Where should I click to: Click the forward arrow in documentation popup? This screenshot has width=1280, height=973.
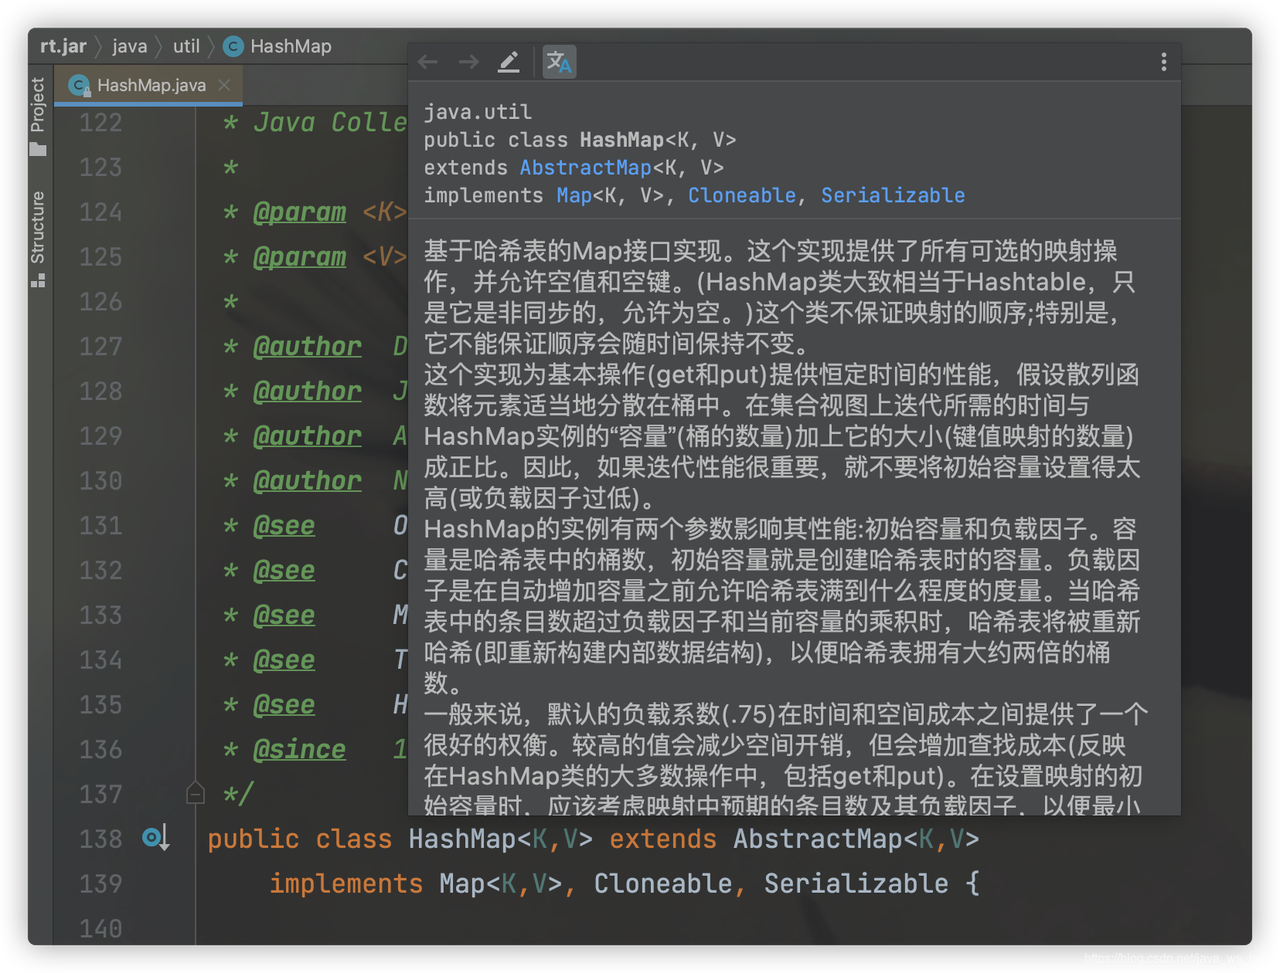(x=468, y=62)
